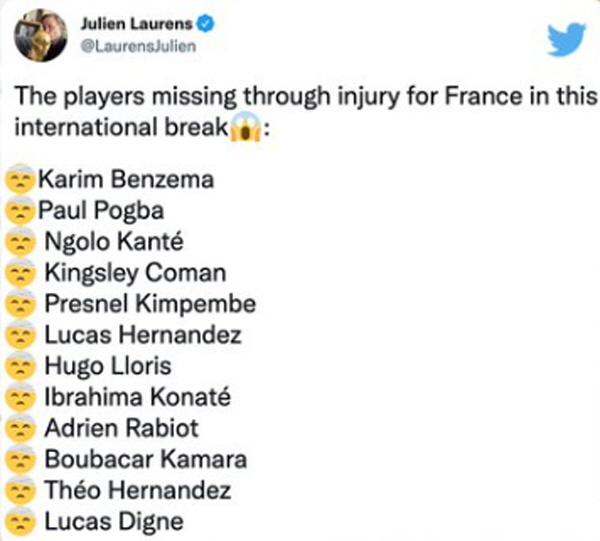Click the bandaged emoji beside Ngolo Kanté
Viewport: 600px width, 541px height.
(x=21, y=241)
